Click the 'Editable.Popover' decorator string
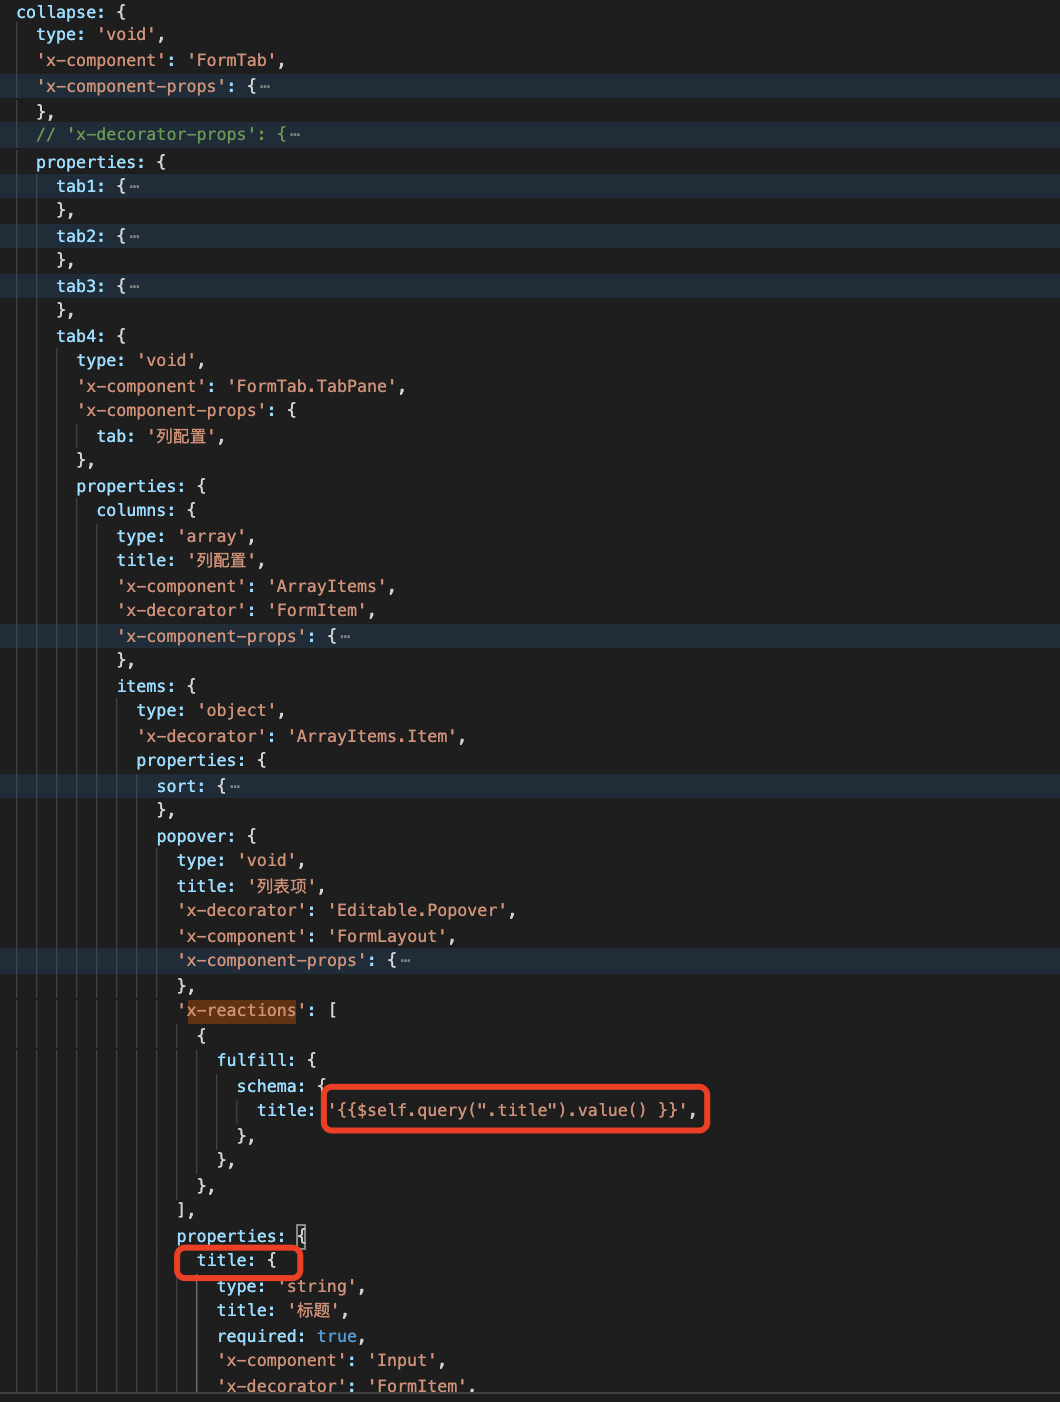Image resolution: width=1060 pixels, height=1402 pixels. (x=421, y=911)
